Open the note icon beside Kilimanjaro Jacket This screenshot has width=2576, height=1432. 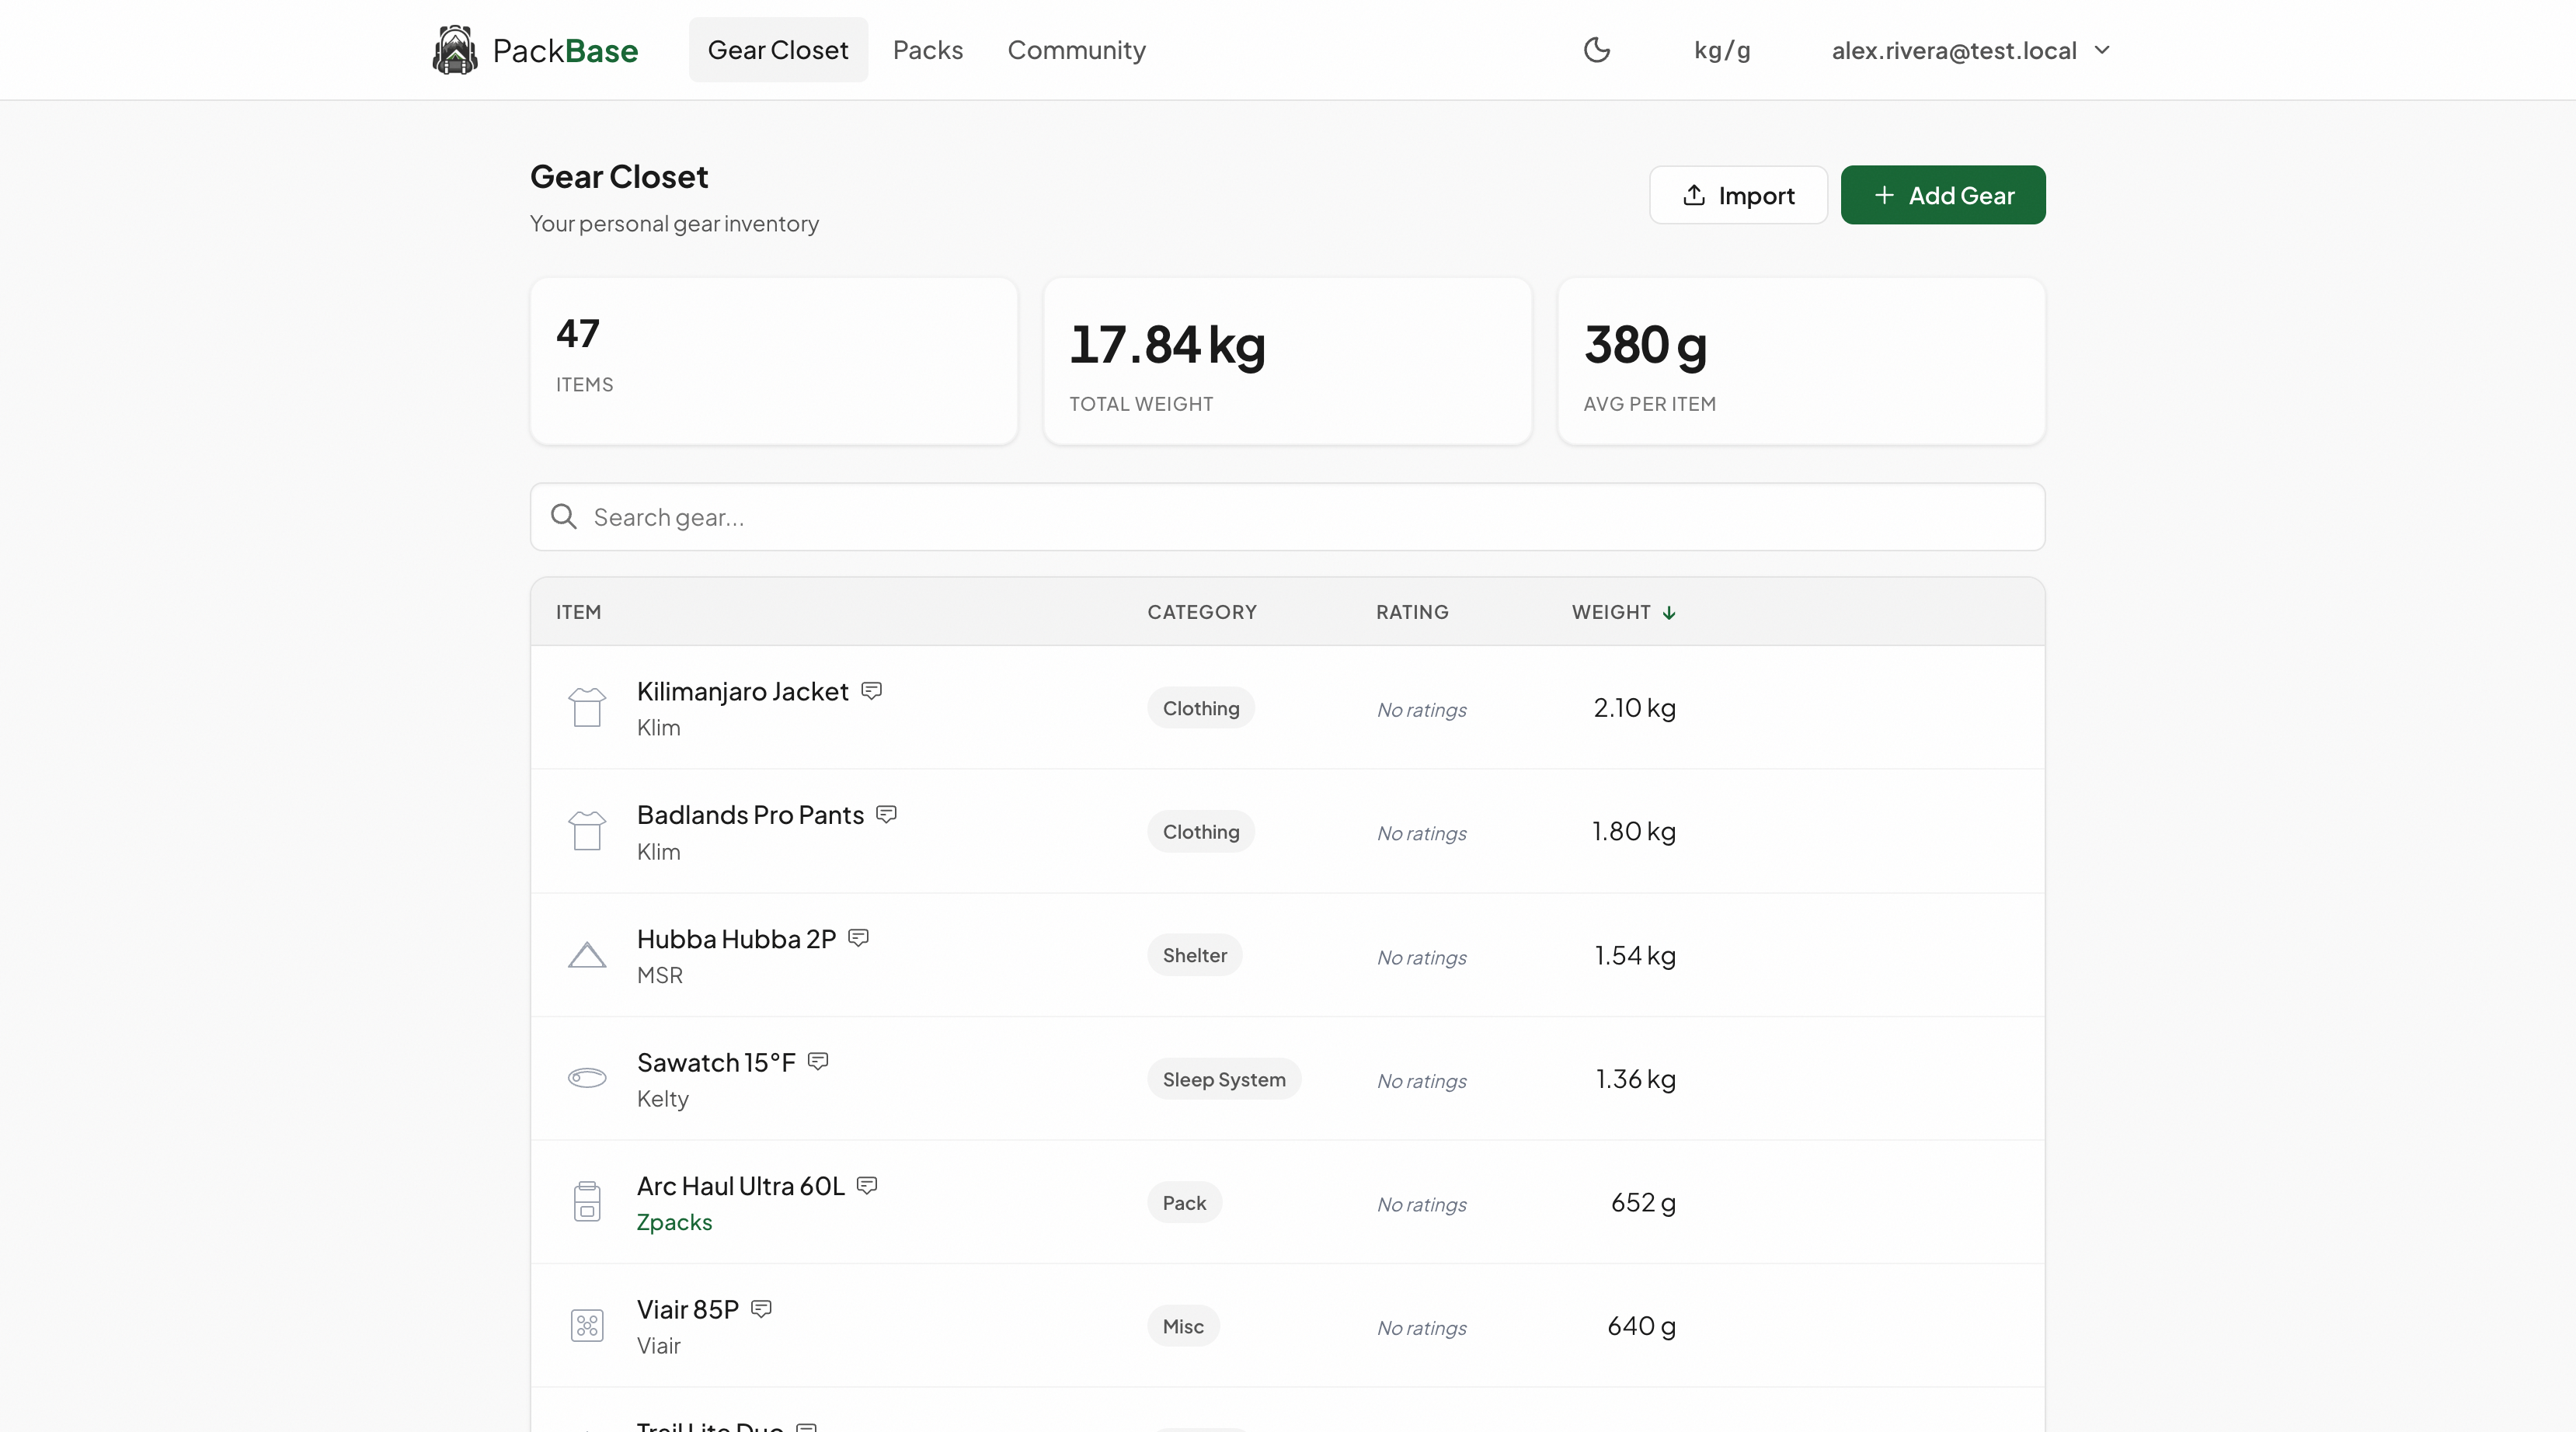click(872, 691)
